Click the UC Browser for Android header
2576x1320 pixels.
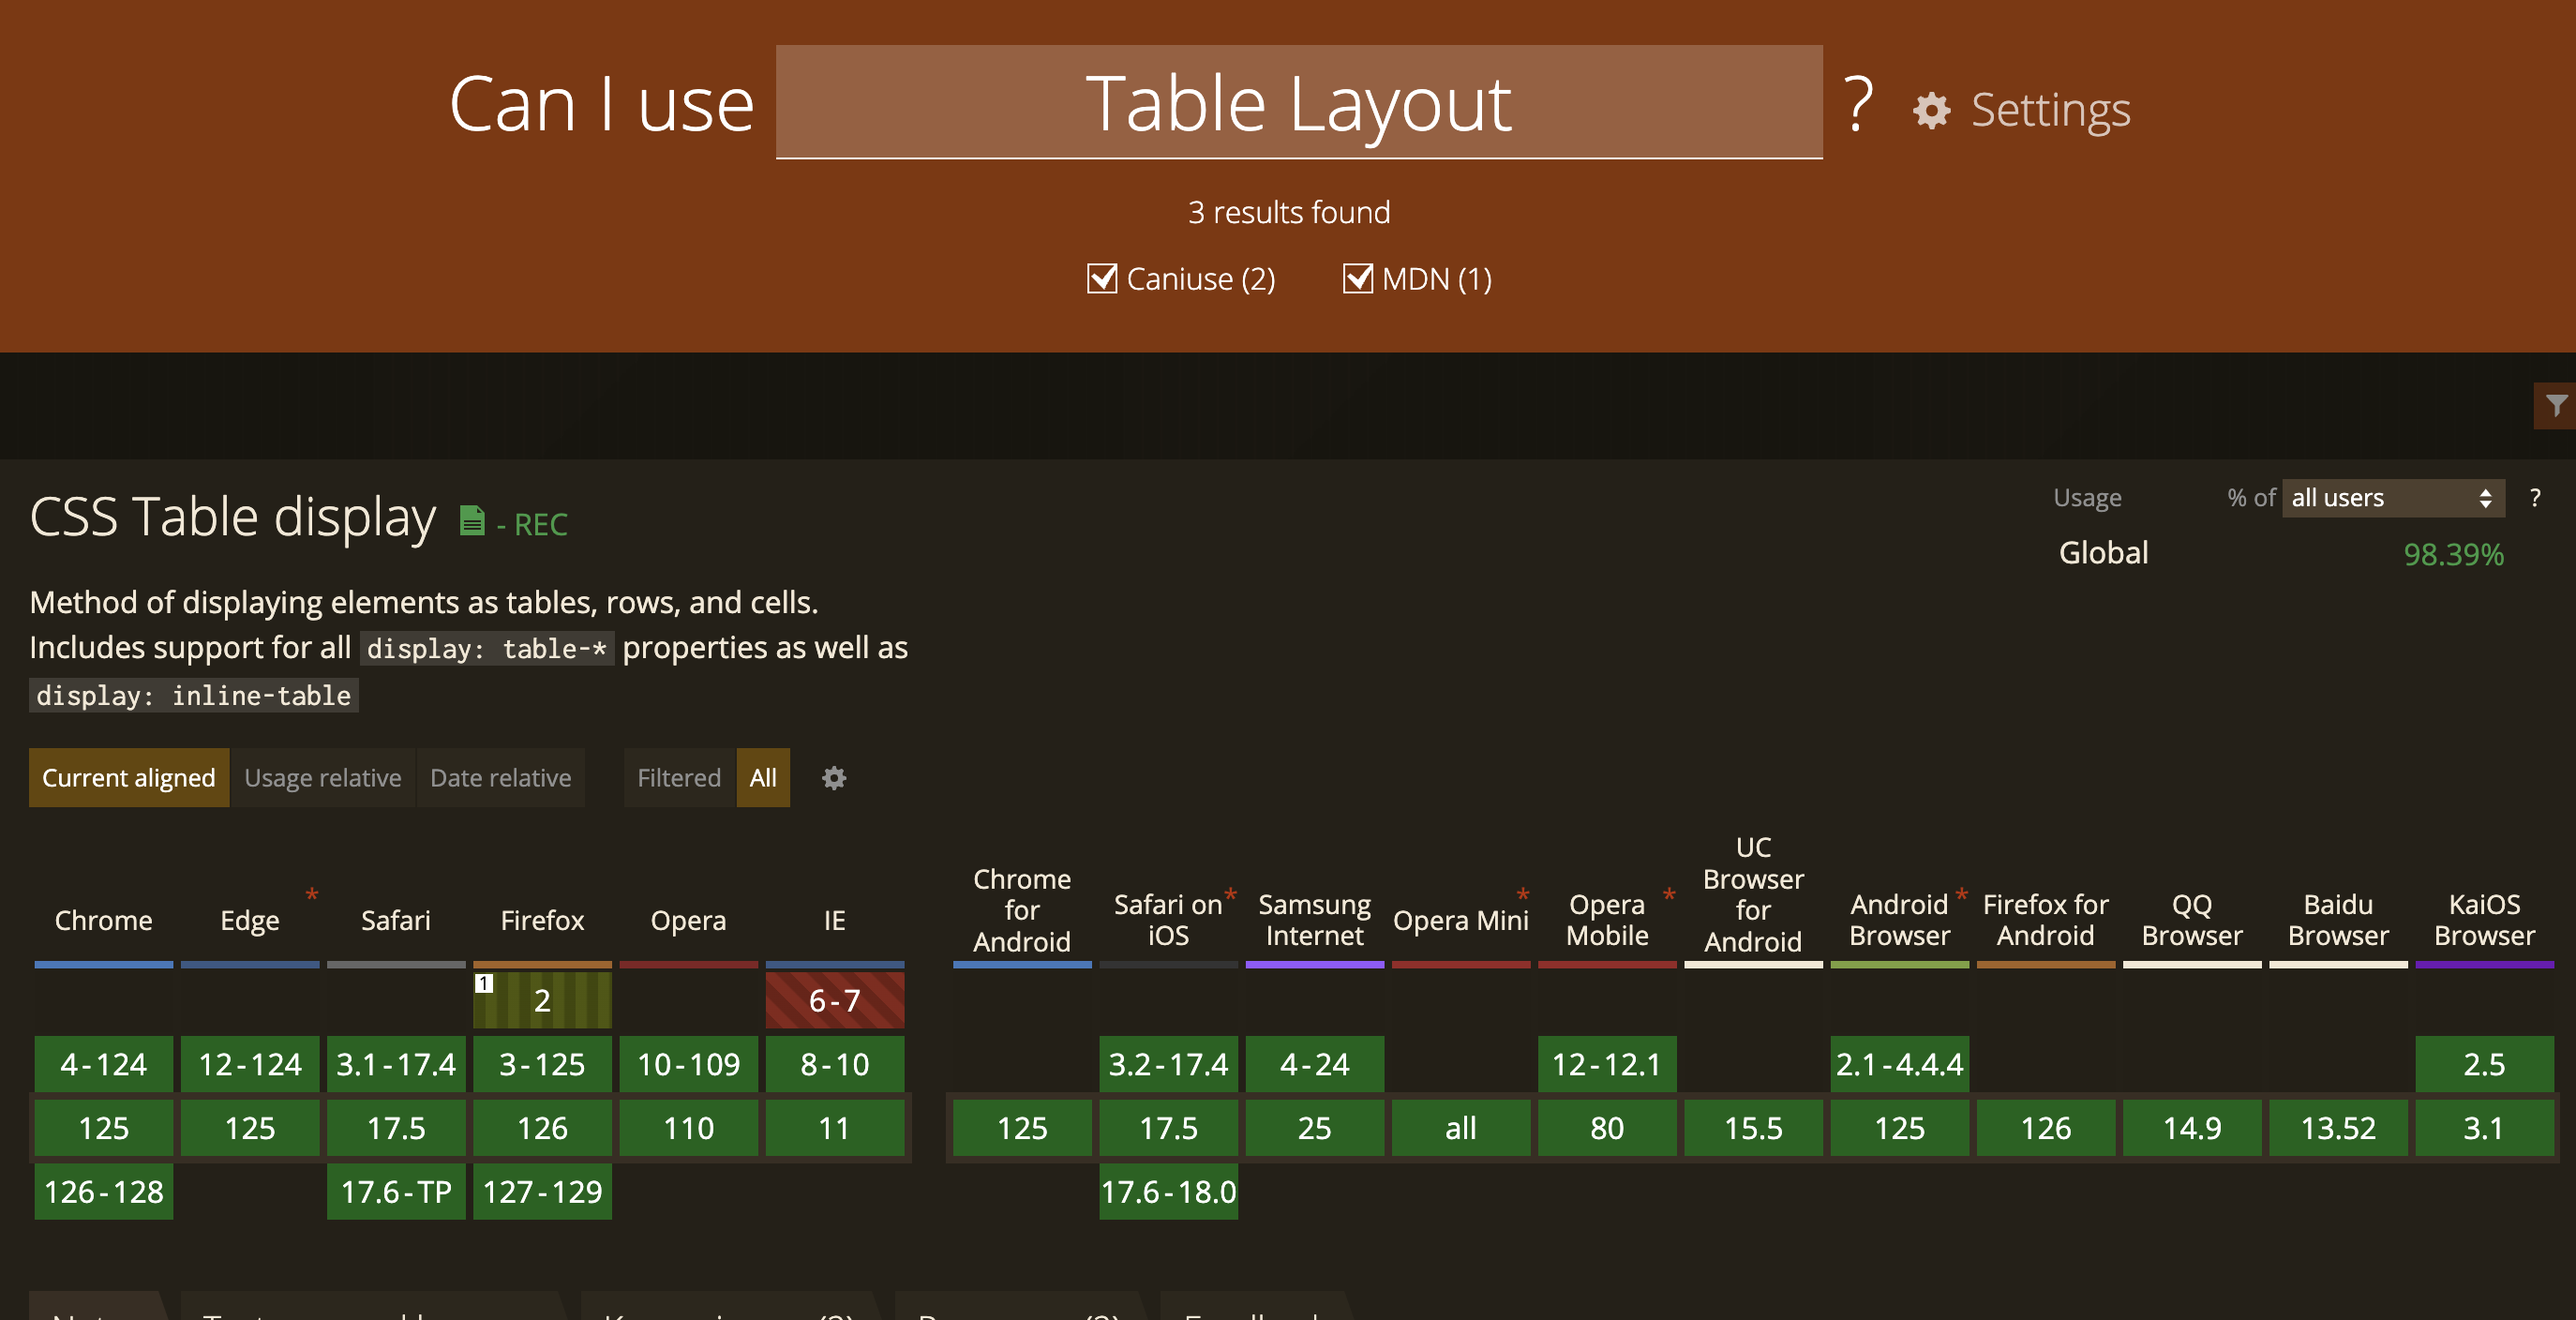(1753, 895)
